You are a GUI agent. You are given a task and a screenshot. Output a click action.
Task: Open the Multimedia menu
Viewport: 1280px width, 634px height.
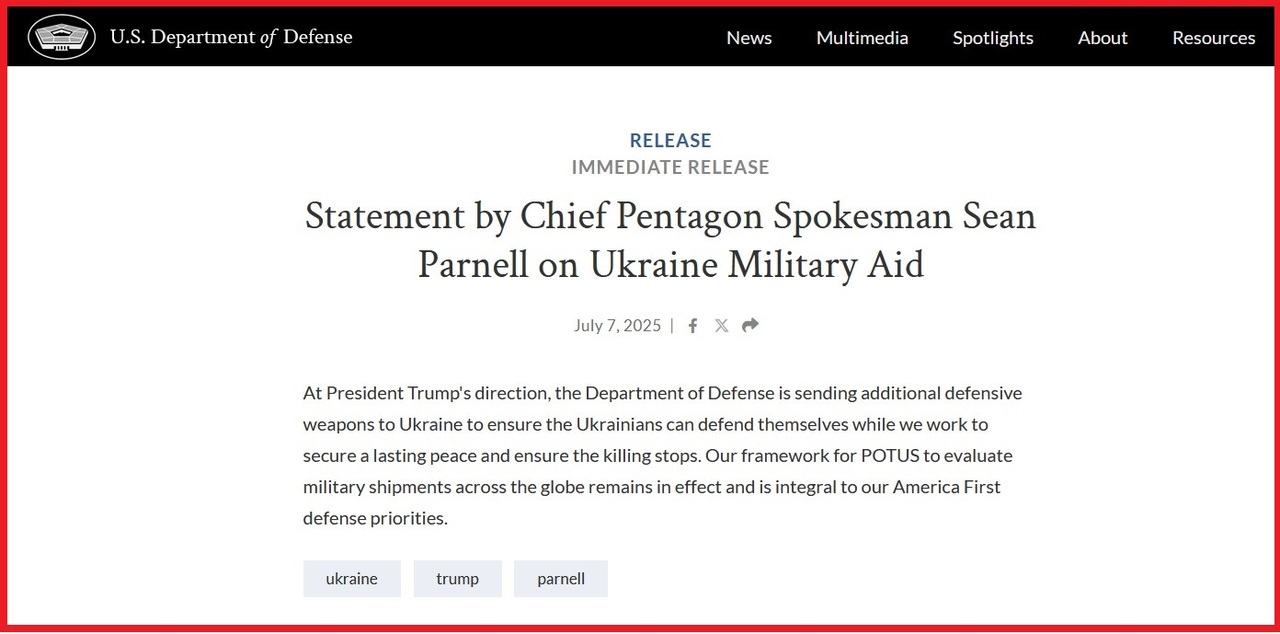click(x=862, y=38)
